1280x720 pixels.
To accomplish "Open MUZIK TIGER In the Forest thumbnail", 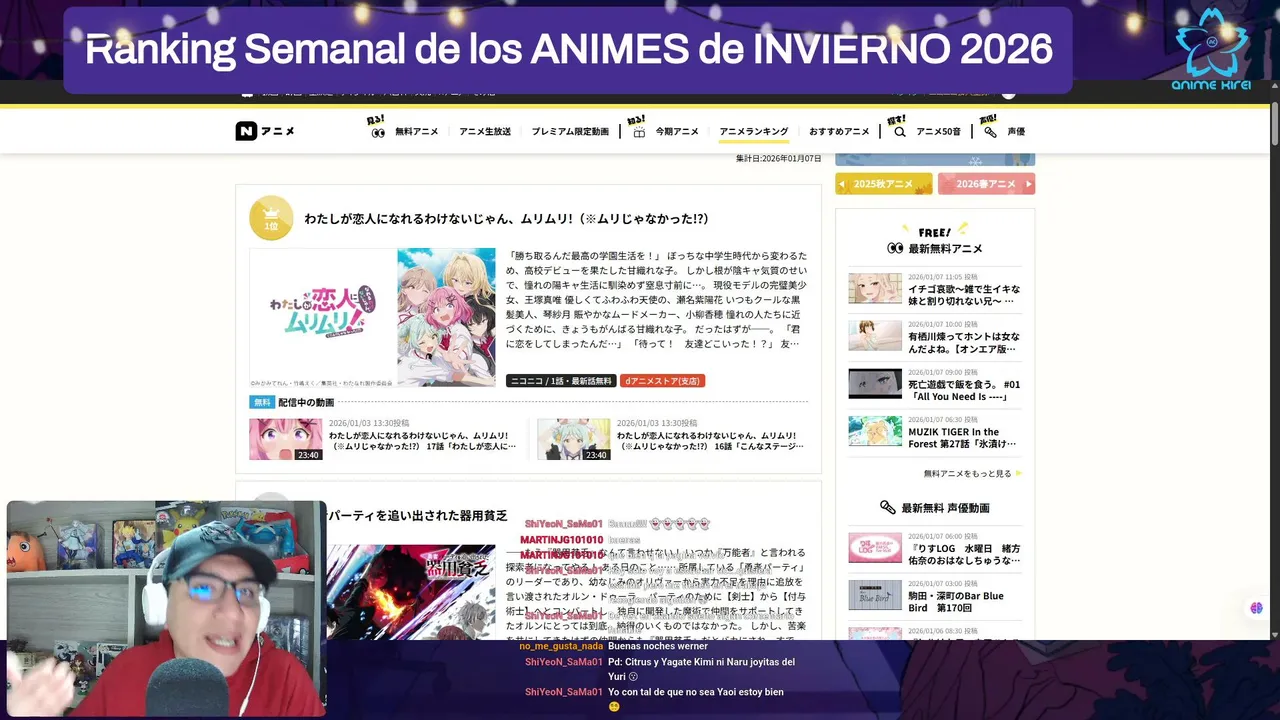I will [875, 431].
